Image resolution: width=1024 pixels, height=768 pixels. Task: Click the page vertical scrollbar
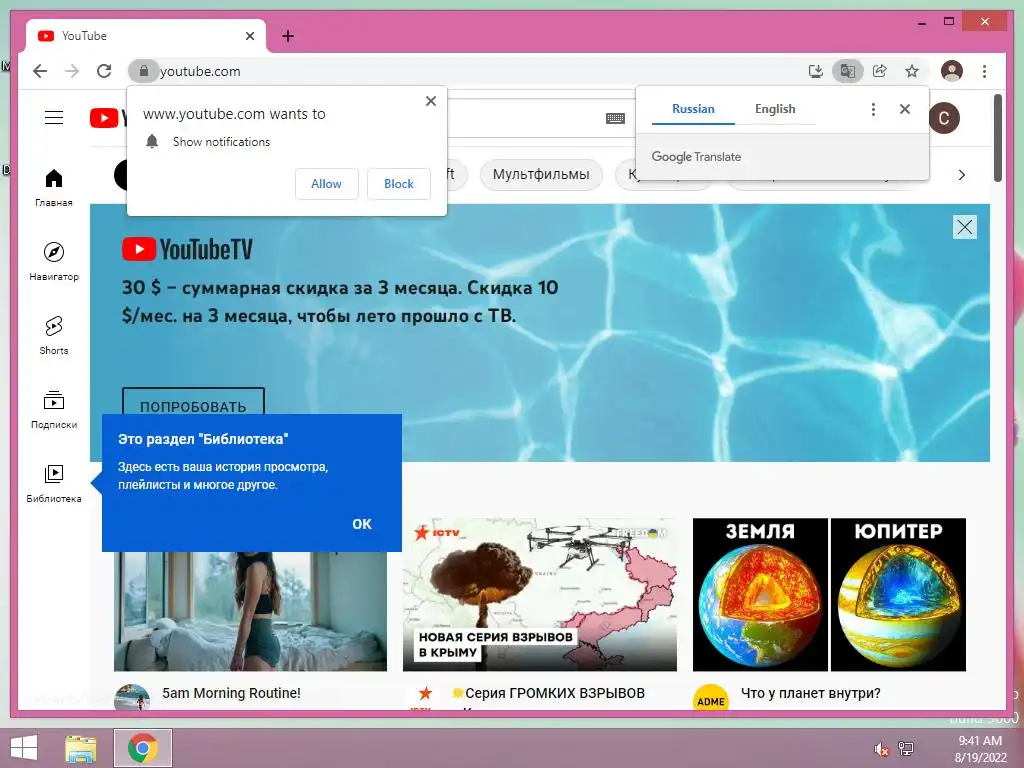coord(998,138)
